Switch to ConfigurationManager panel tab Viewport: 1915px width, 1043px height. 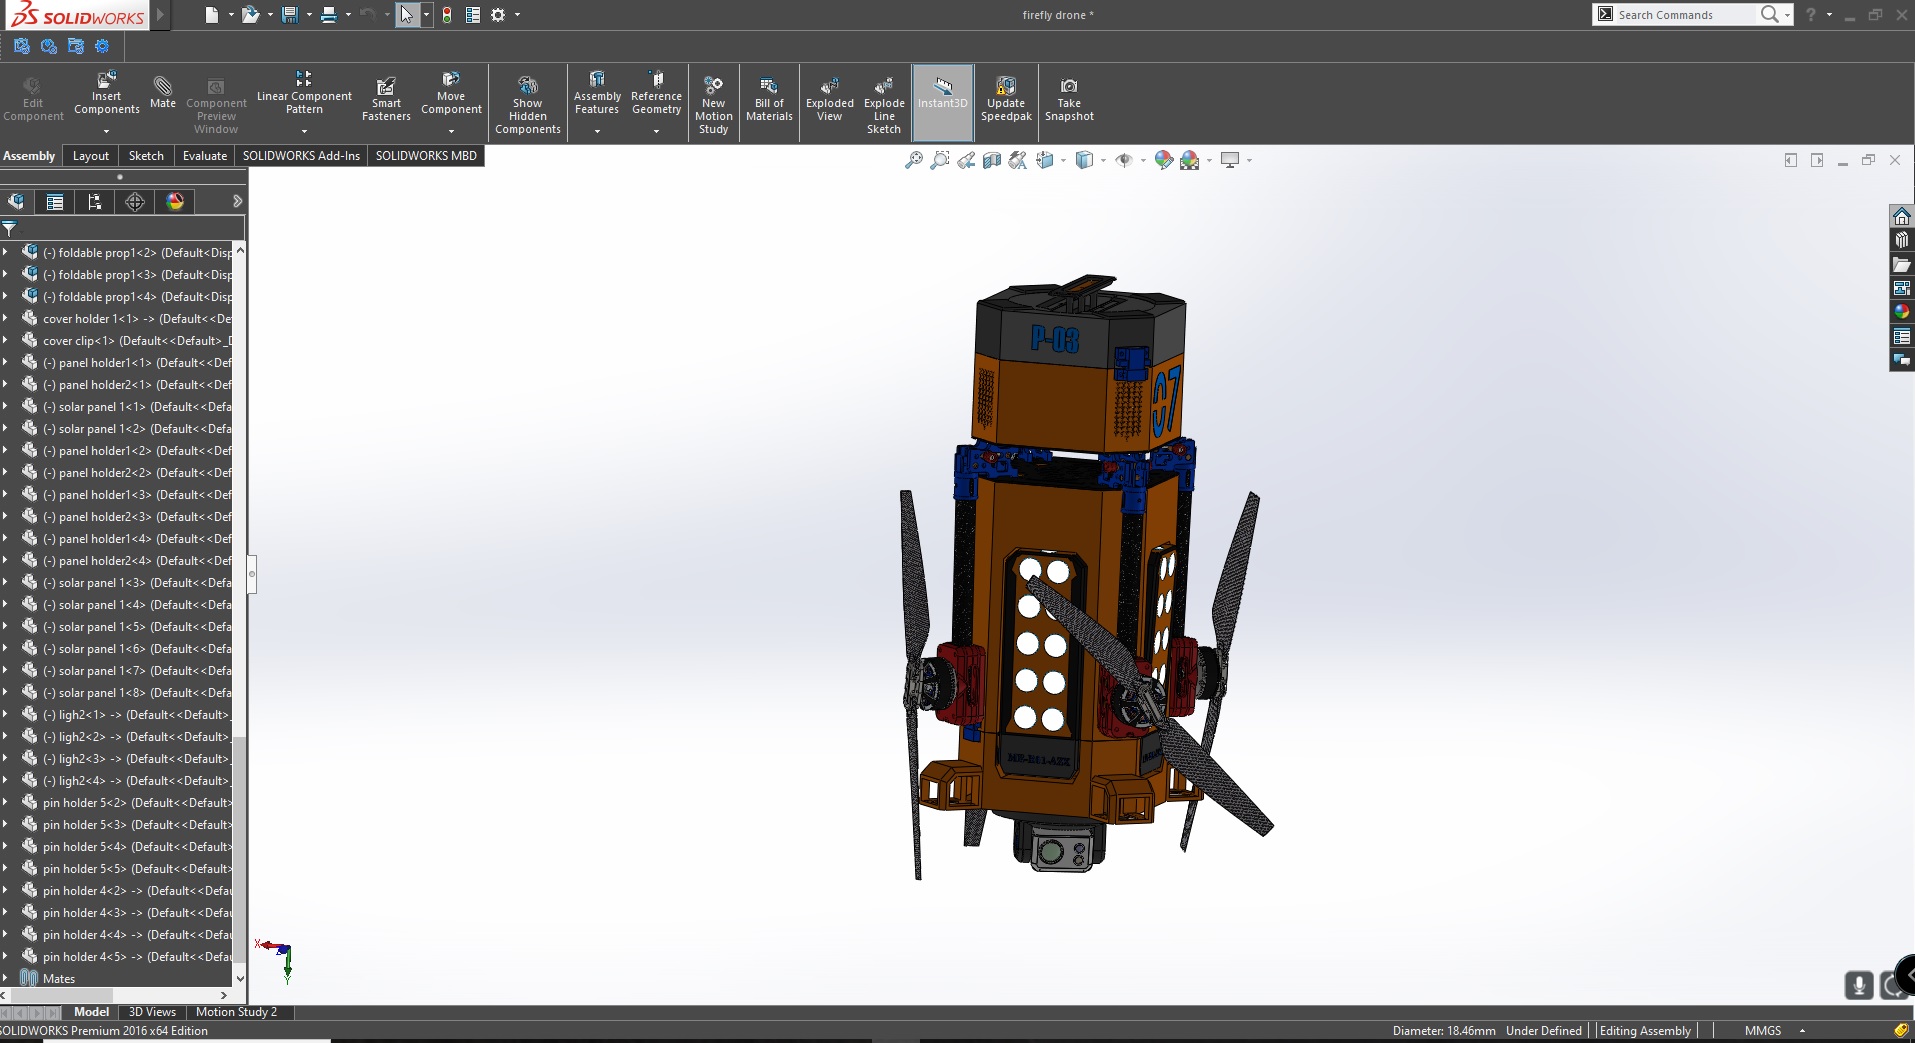pos(95,202)
